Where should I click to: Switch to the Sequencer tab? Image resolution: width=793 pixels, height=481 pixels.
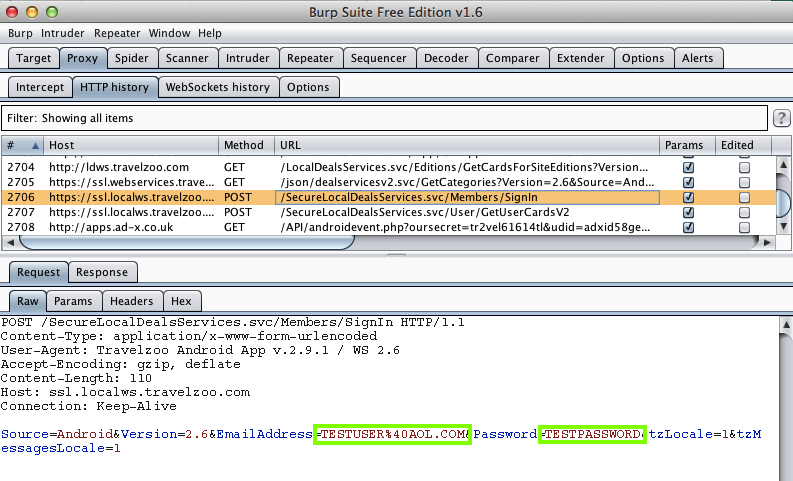point(379,58)
